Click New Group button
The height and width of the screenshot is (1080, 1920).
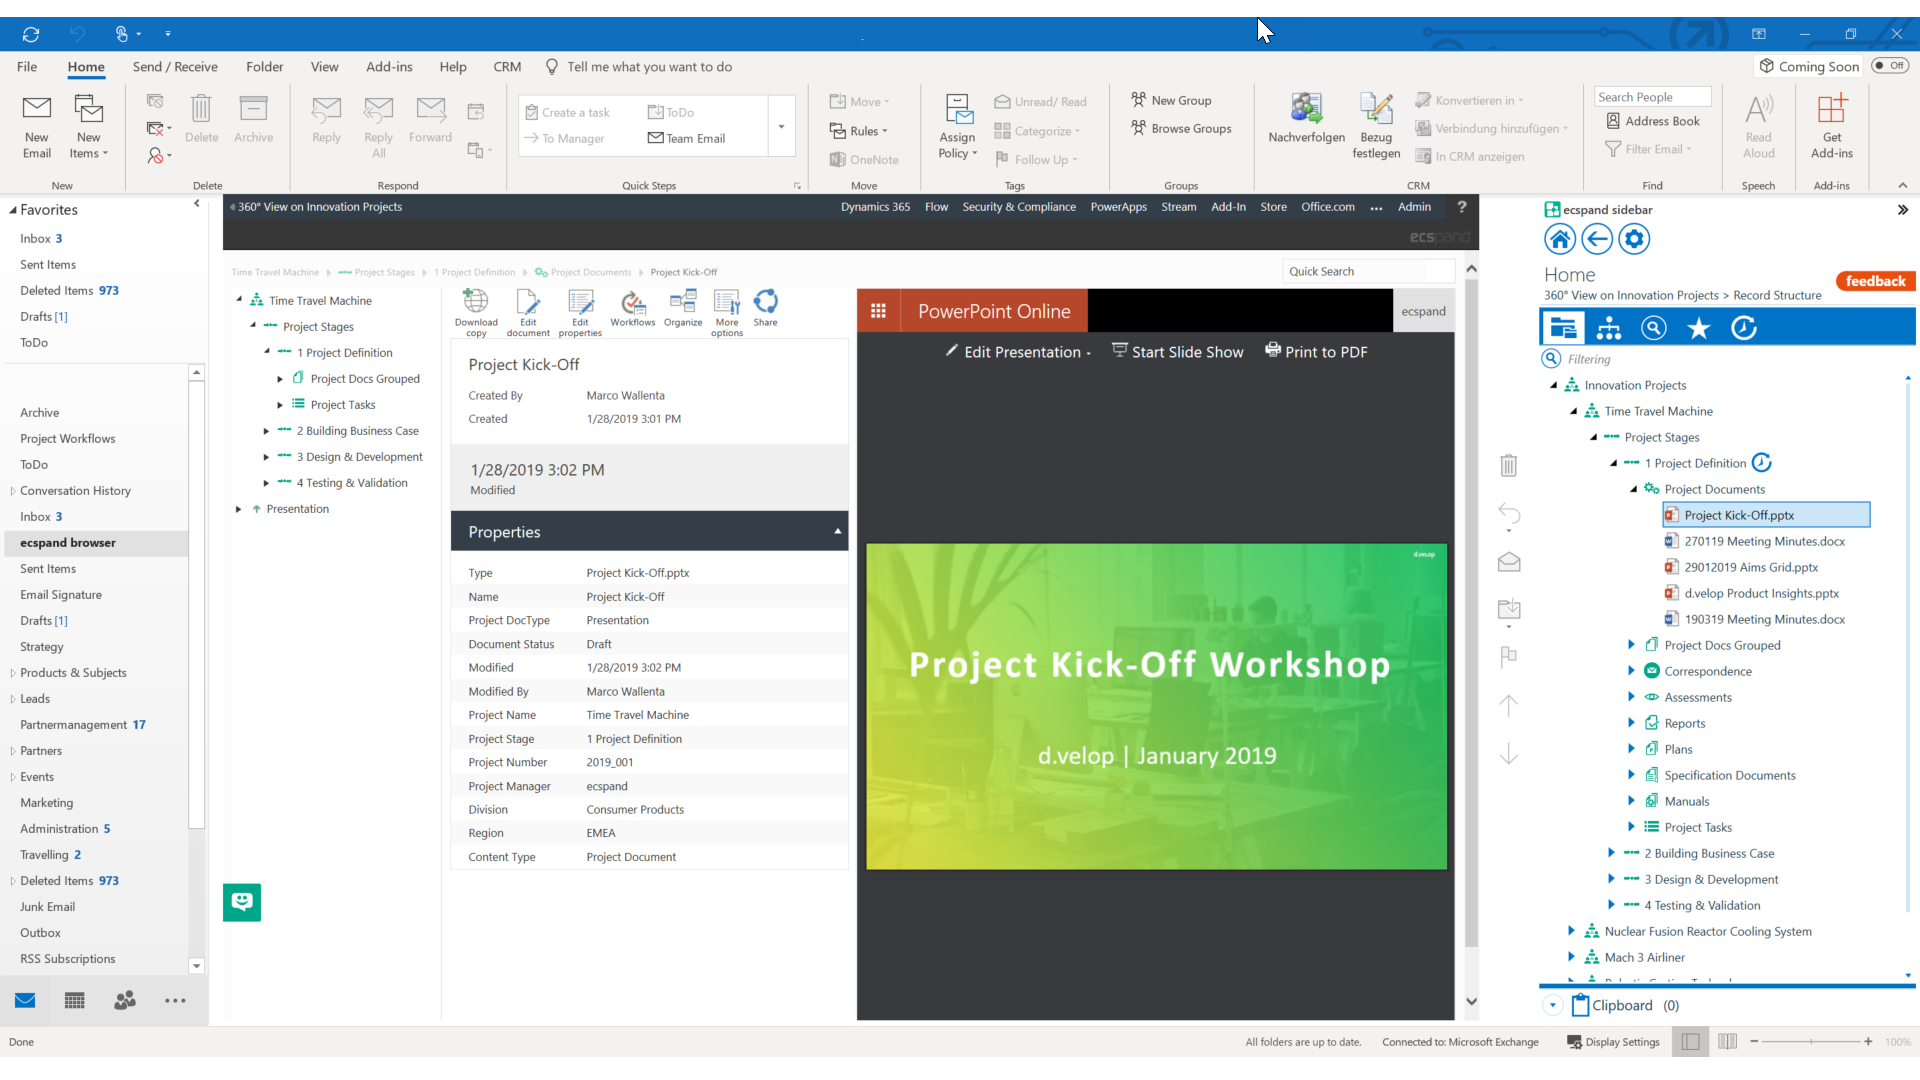point(1171,100)
